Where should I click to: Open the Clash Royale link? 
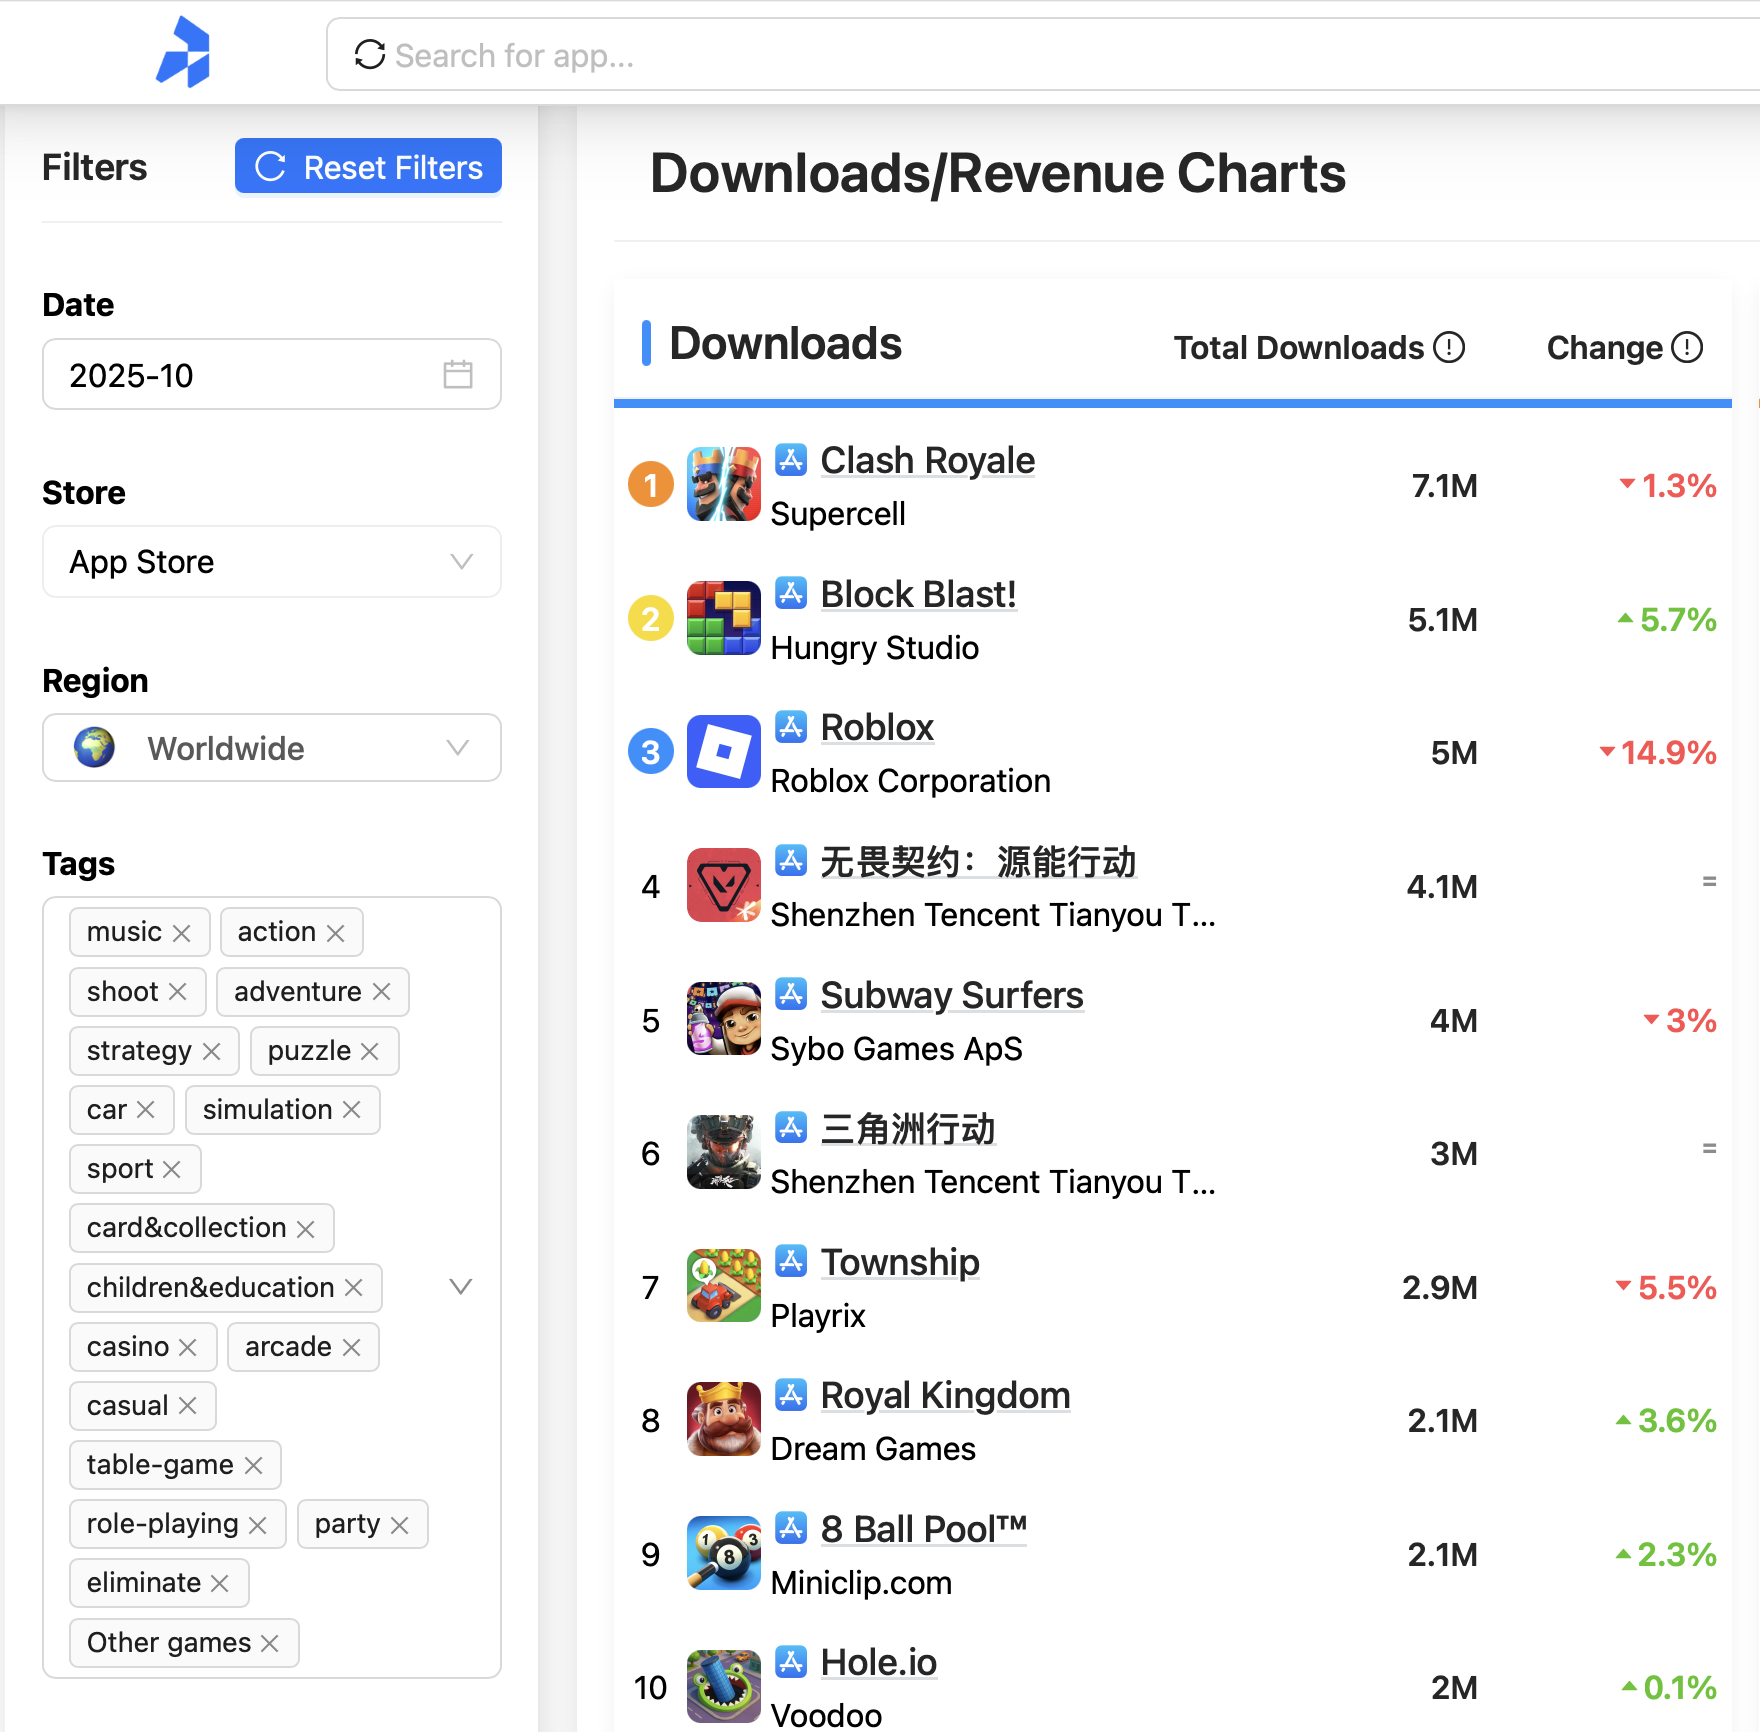(926, 460)
